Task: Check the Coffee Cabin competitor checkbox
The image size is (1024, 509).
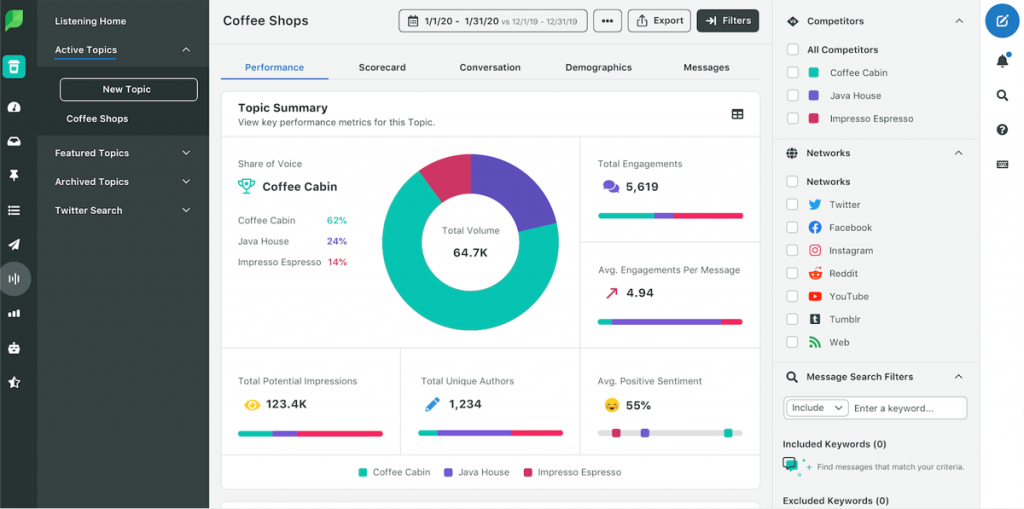Action: click(x=793, y=73)
